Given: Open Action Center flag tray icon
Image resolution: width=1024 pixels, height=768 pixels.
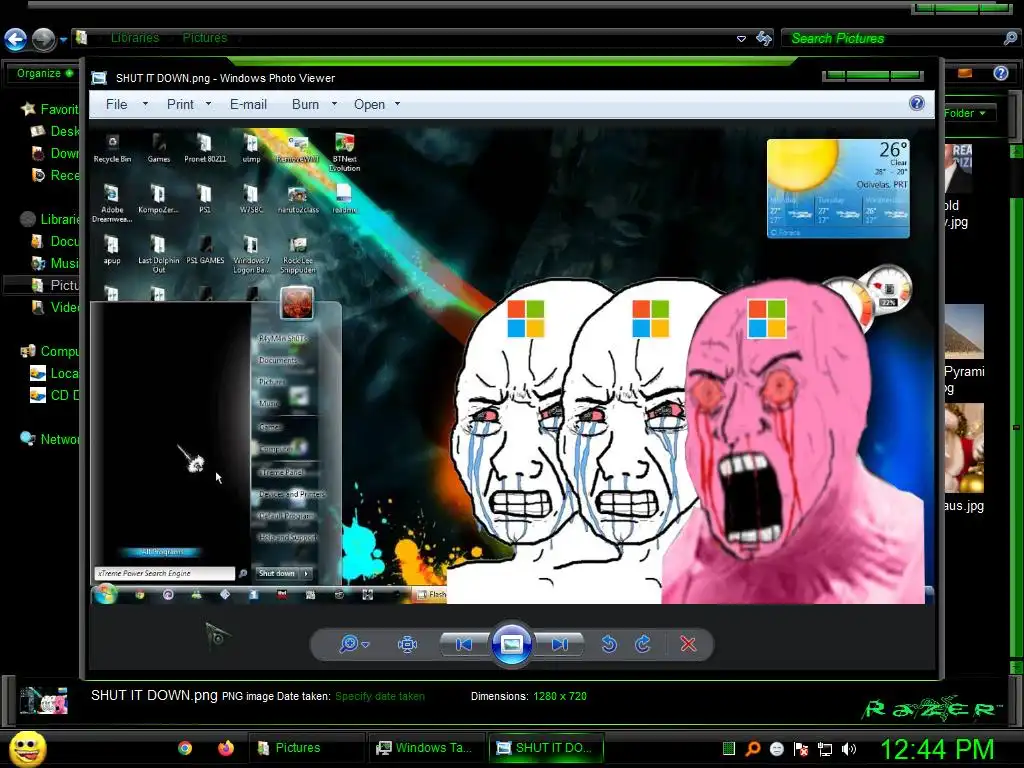Looking at the screenshot, I should point(801,749).
